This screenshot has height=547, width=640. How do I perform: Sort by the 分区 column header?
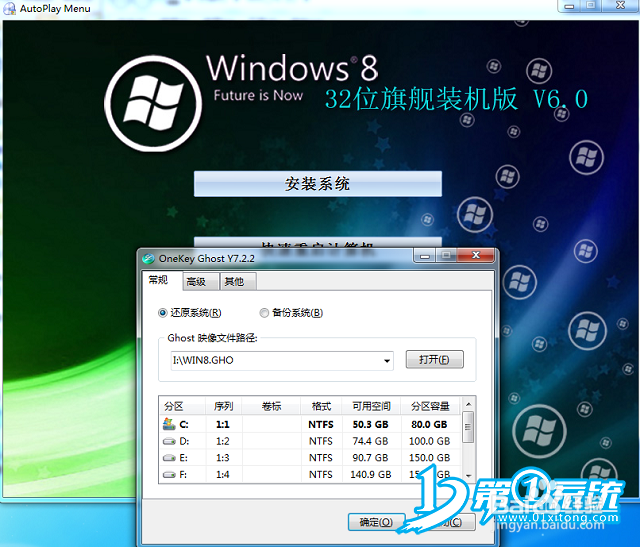pyautogui.click(x=182, y=406)
